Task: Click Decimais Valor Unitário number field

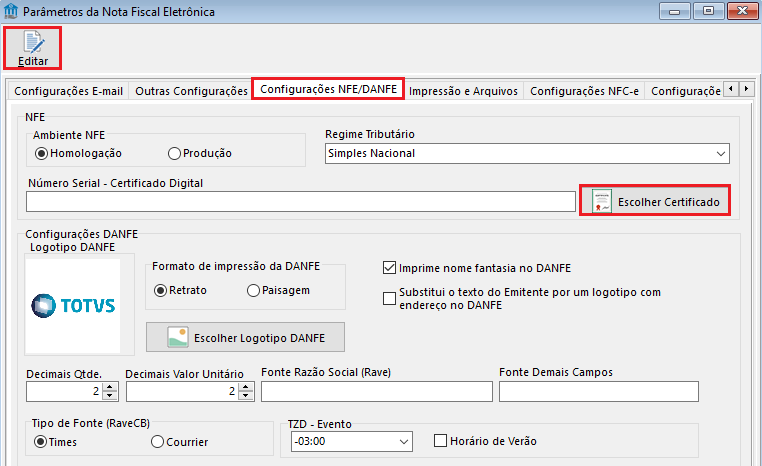Action: point(183,391)
